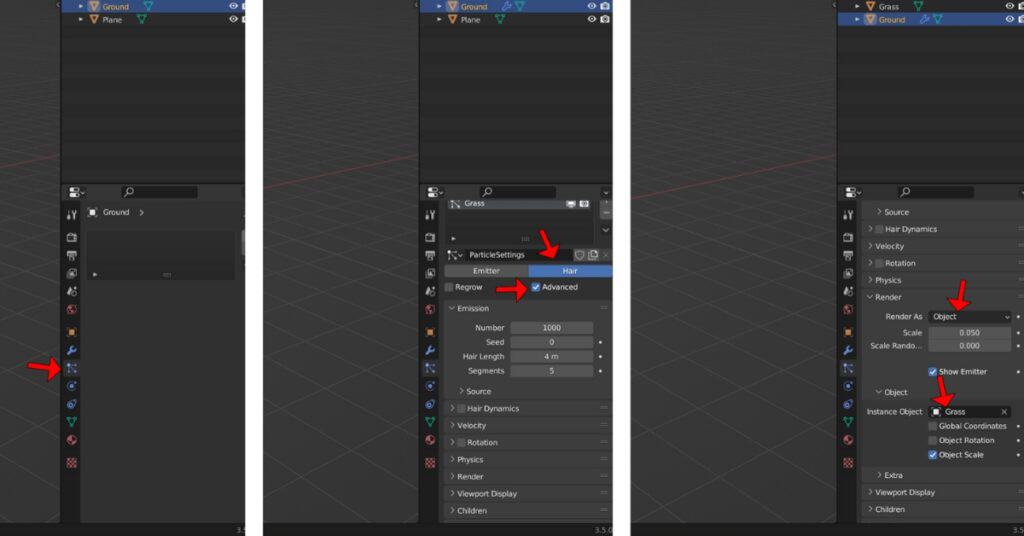Select Grass particle system slot
Image resolution: width=1024 pixels, height=536 pixels.
(519, 204)
